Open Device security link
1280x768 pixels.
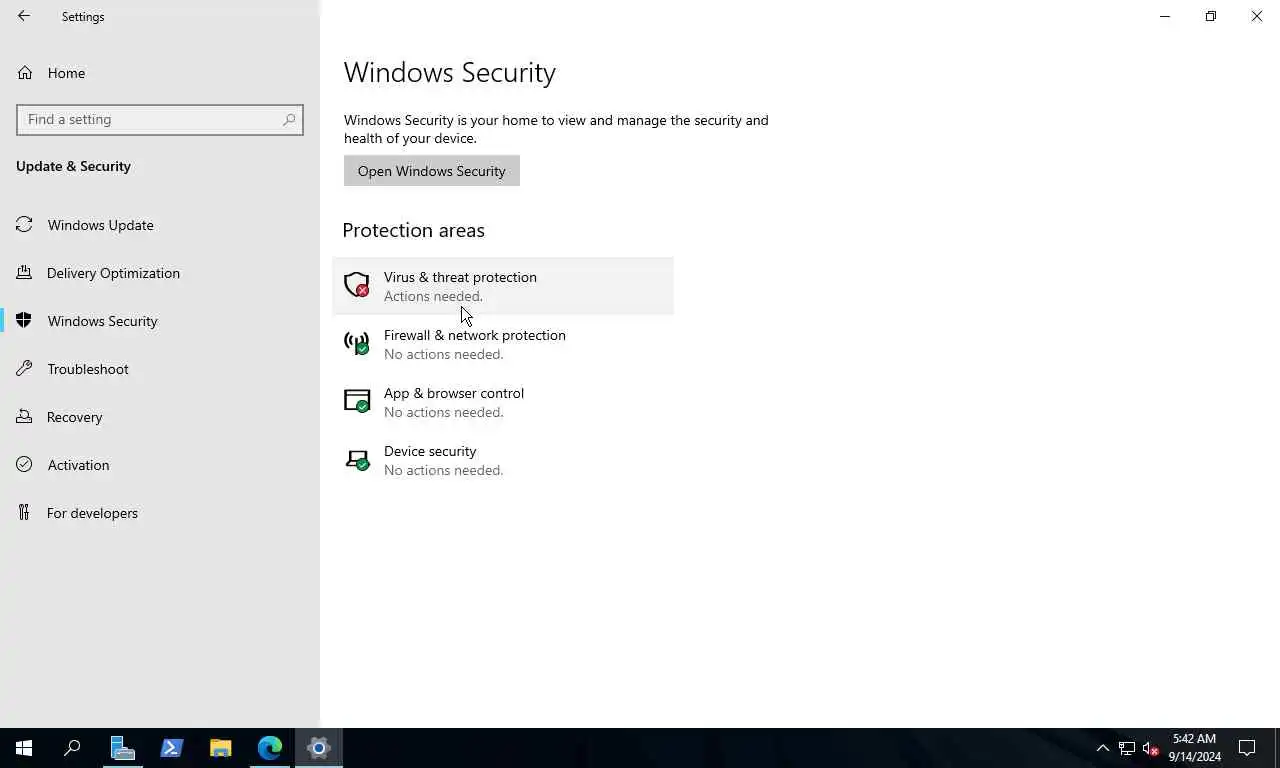(x=503, y=460)
